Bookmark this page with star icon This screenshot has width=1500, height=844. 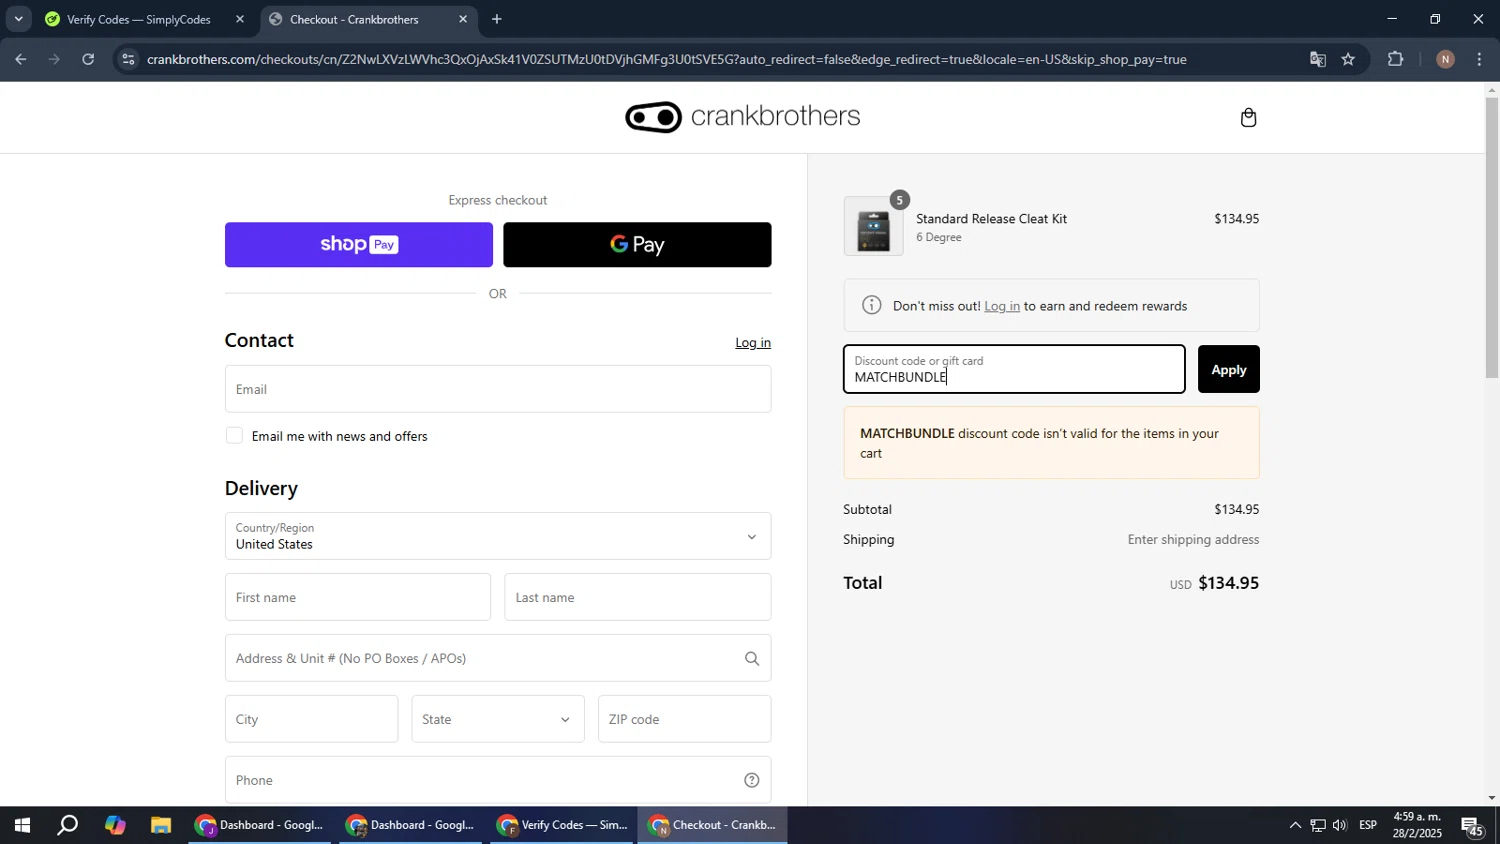click(x=1348, y=59)
